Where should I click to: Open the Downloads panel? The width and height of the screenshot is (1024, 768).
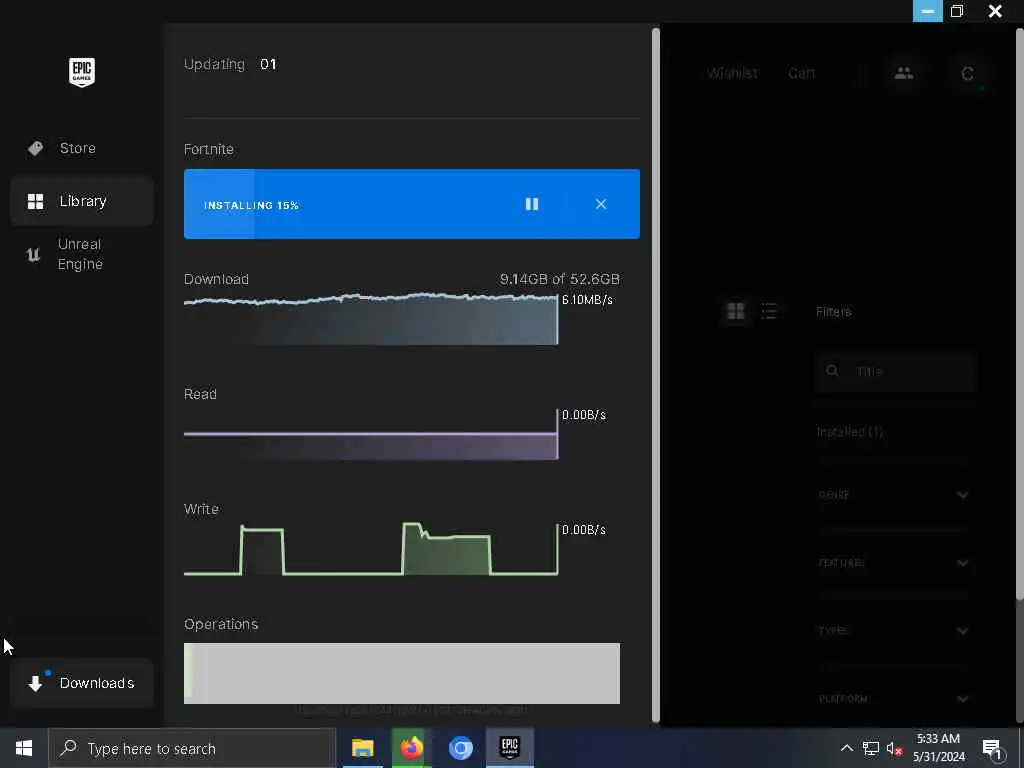[x=82, y=683]
